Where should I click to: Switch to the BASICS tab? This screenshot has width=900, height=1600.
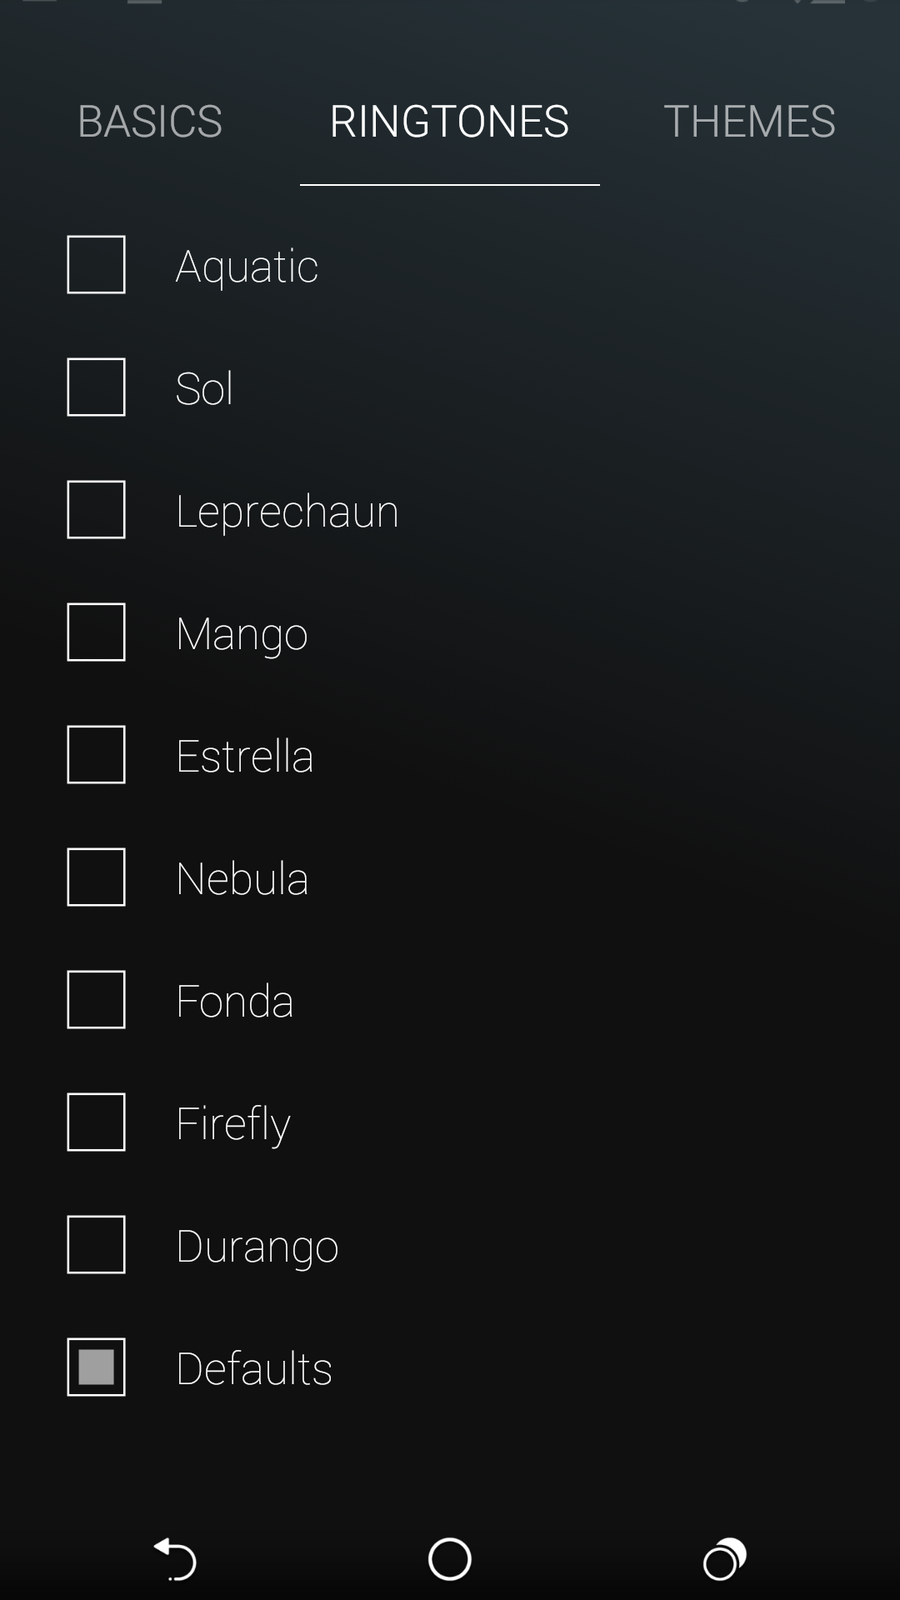150,122
